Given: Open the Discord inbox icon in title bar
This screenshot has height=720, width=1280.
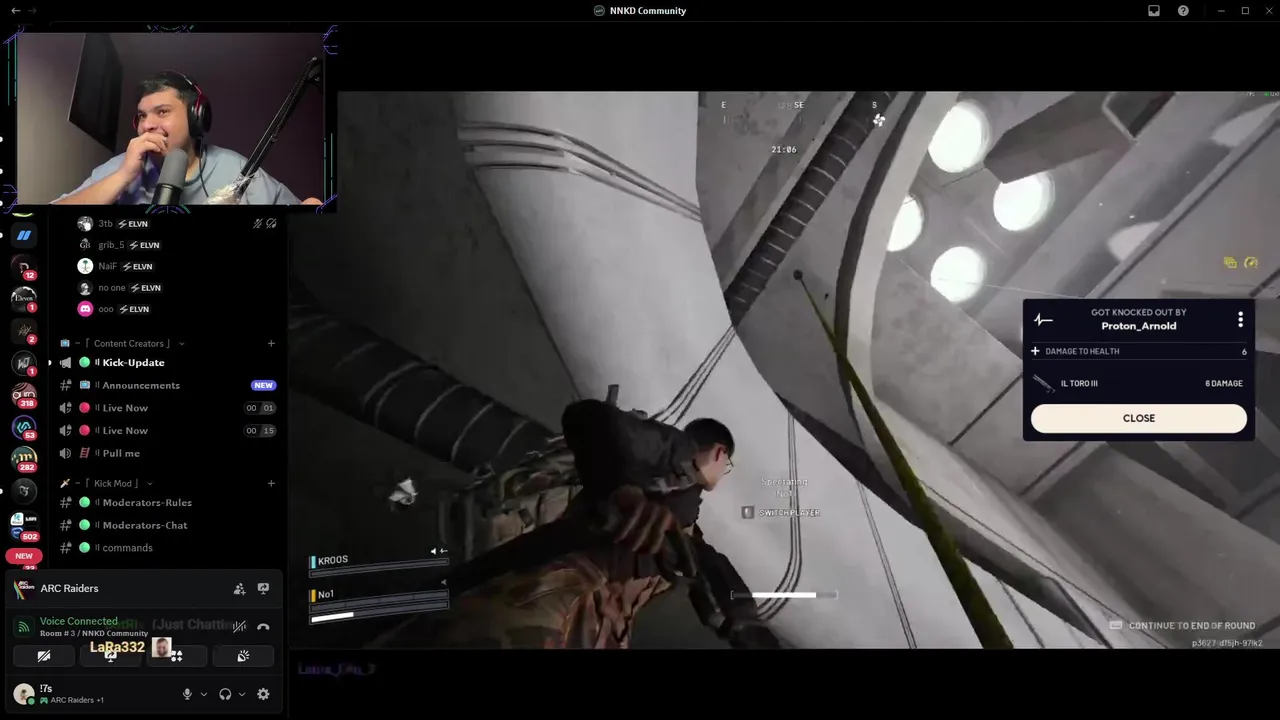Looking at the screenshot, I should 1154,11.
